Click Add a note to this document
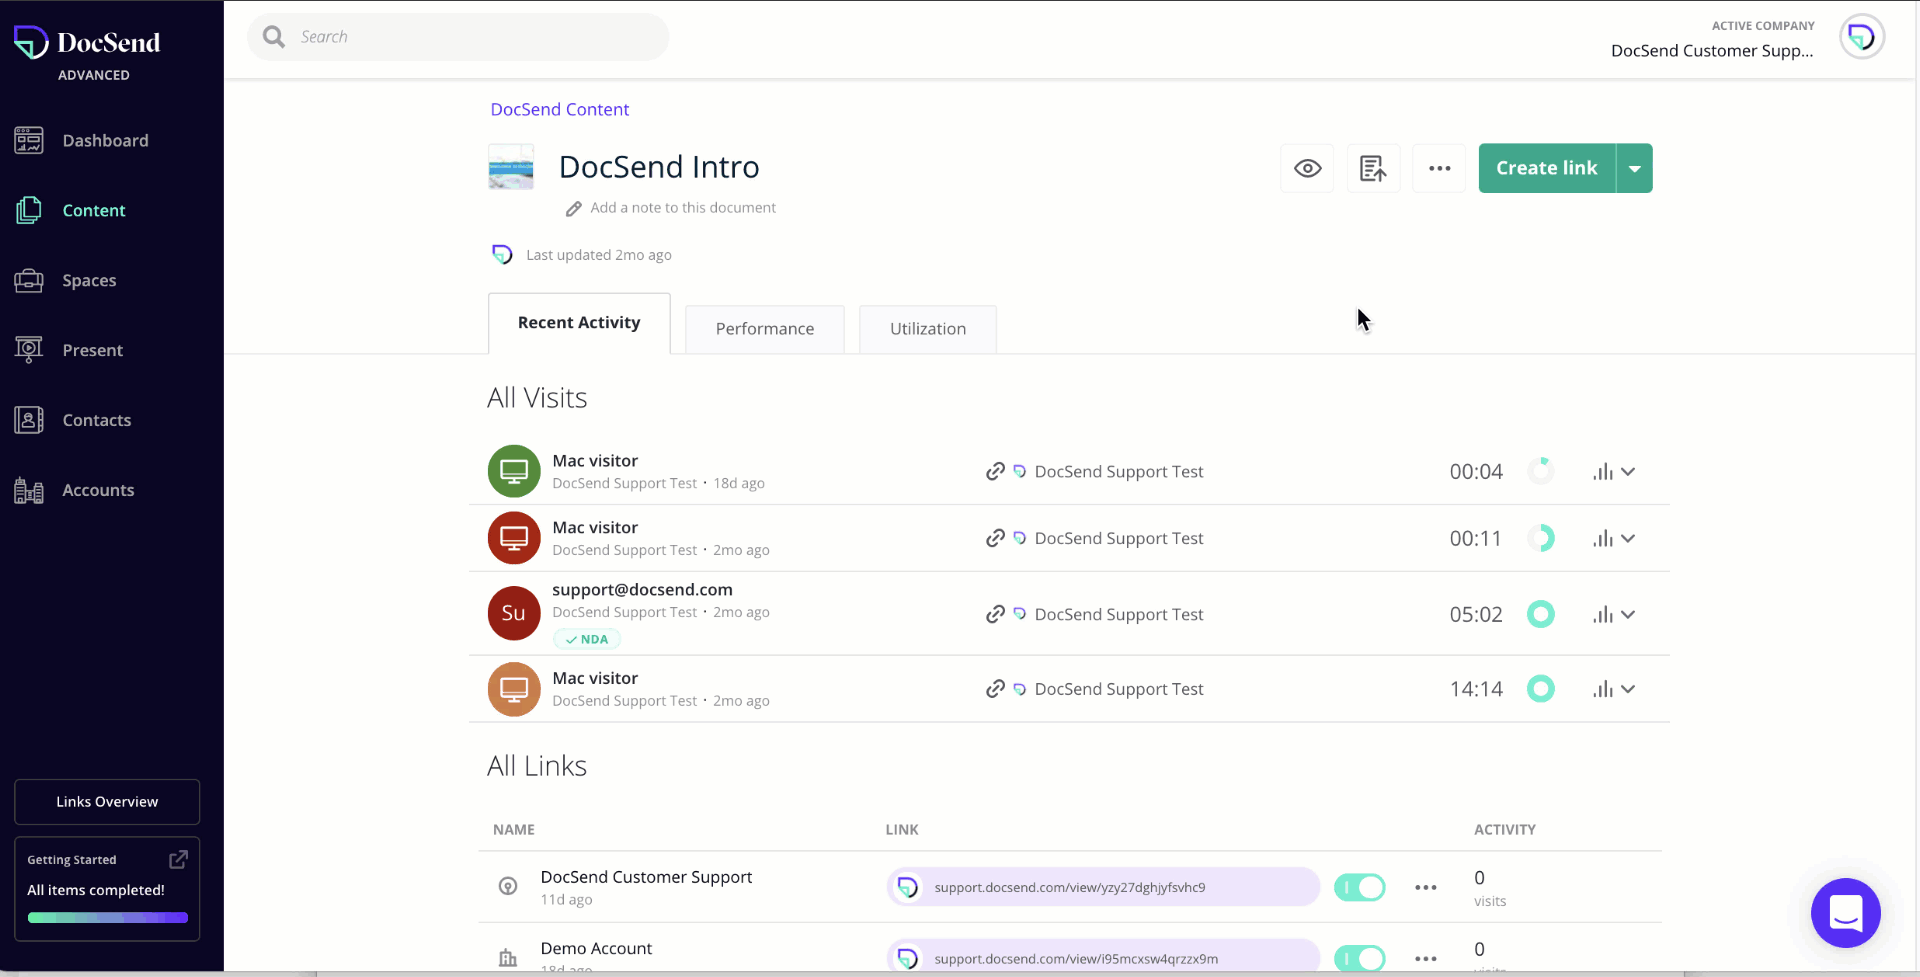 [683, 208]
